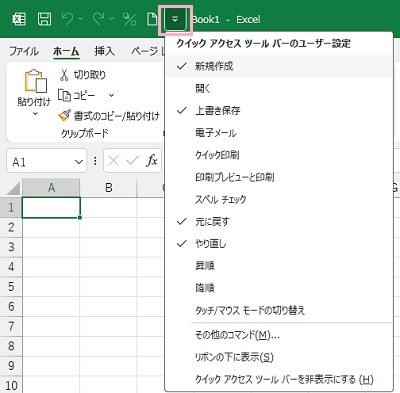Open the Undo history dropdown arrow
The width and height of the screenshot is (400, 393).
click(x=80, y=19)
